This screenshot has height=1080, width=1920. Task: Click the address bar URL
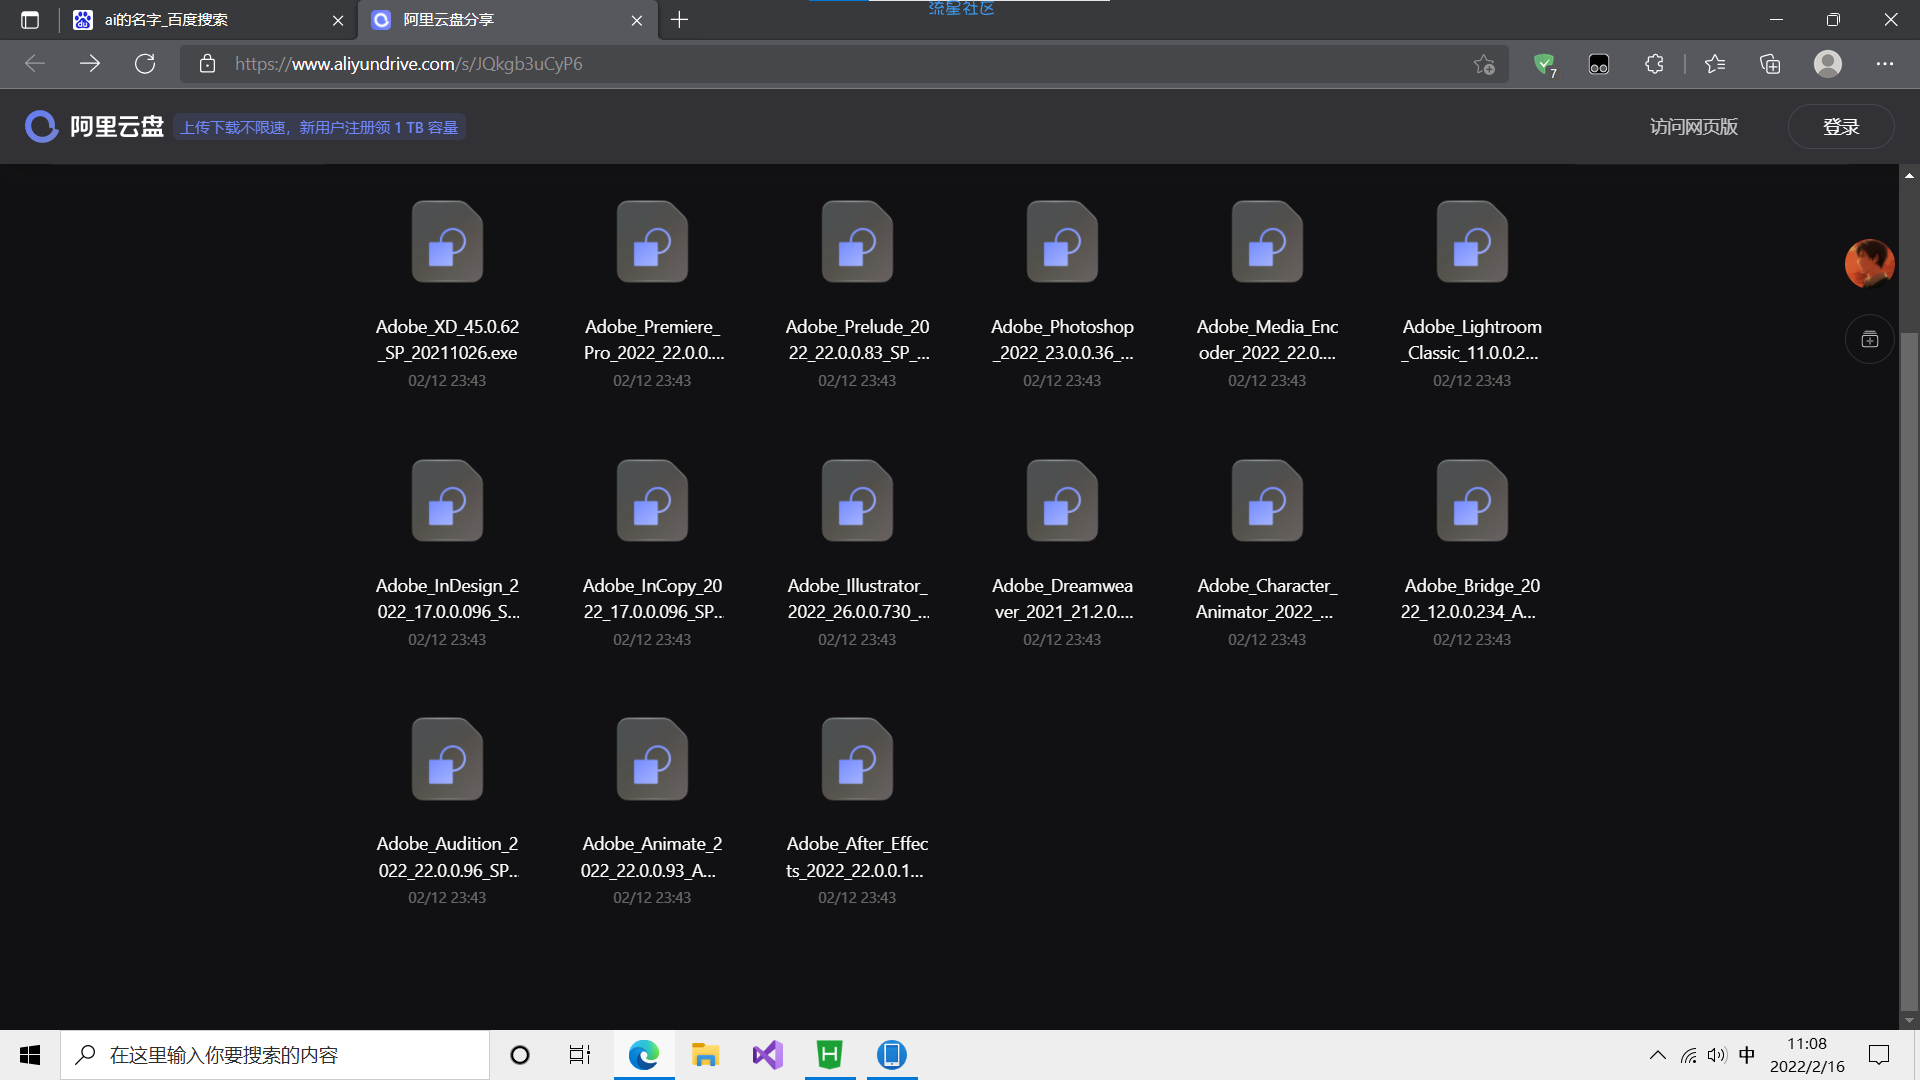tap(408, 64)
